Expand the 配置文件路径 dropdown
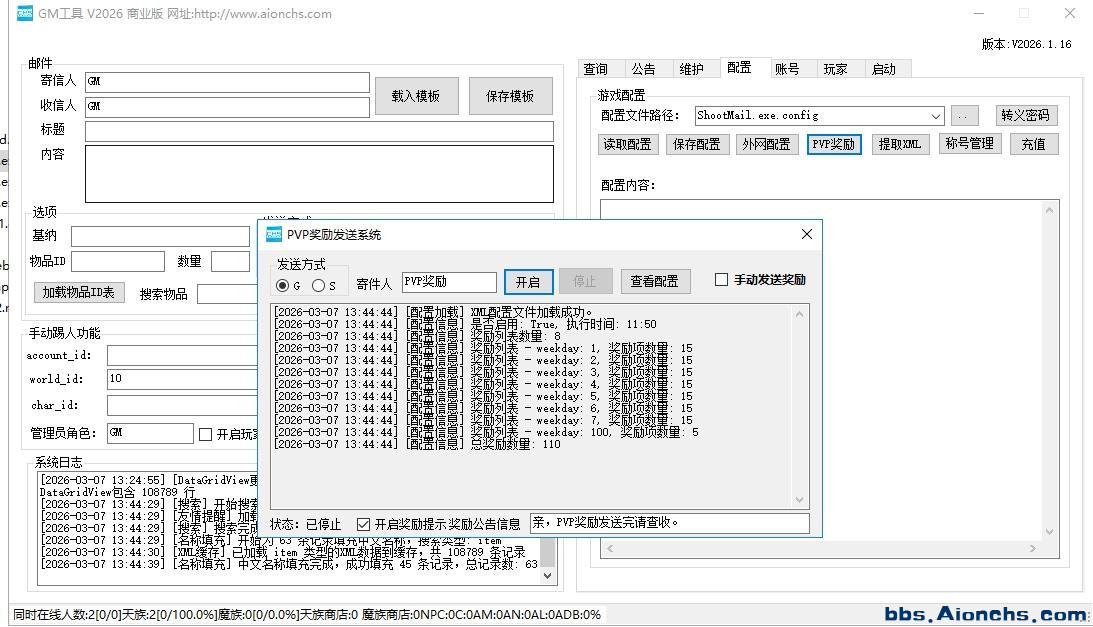Image resolution: width=1093 pixels, height=627 pixels. (936, 116)
